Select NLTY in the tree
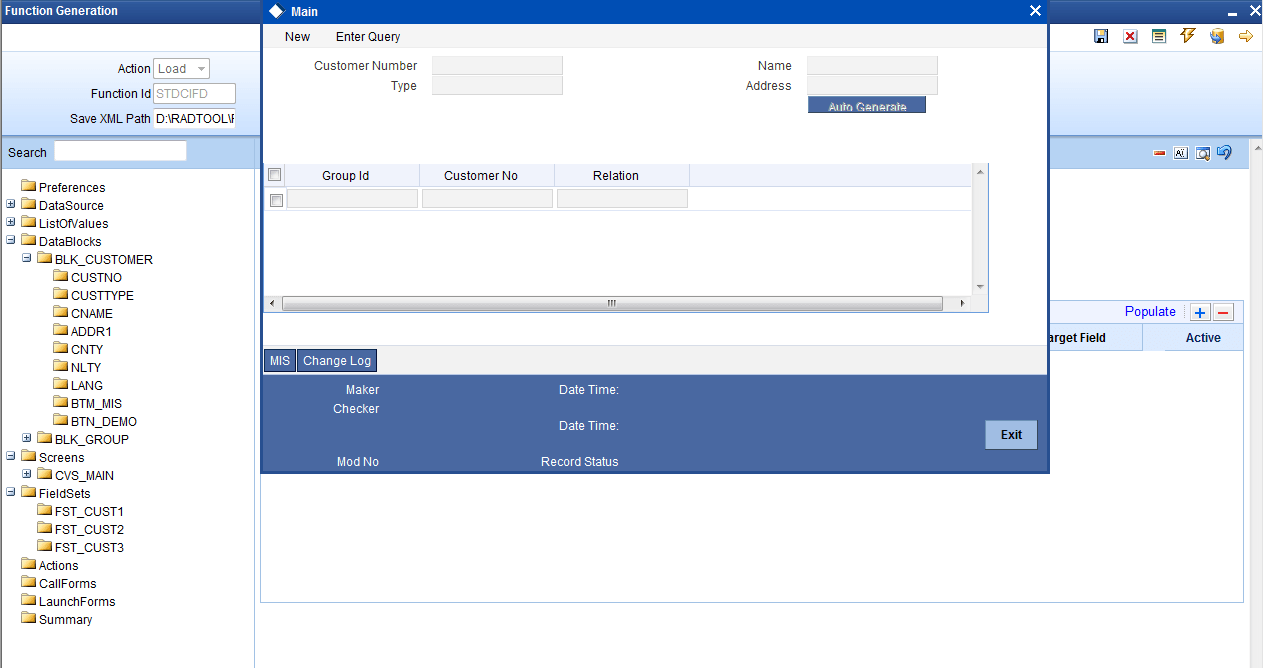1264x668 pixels. (86, 367)
